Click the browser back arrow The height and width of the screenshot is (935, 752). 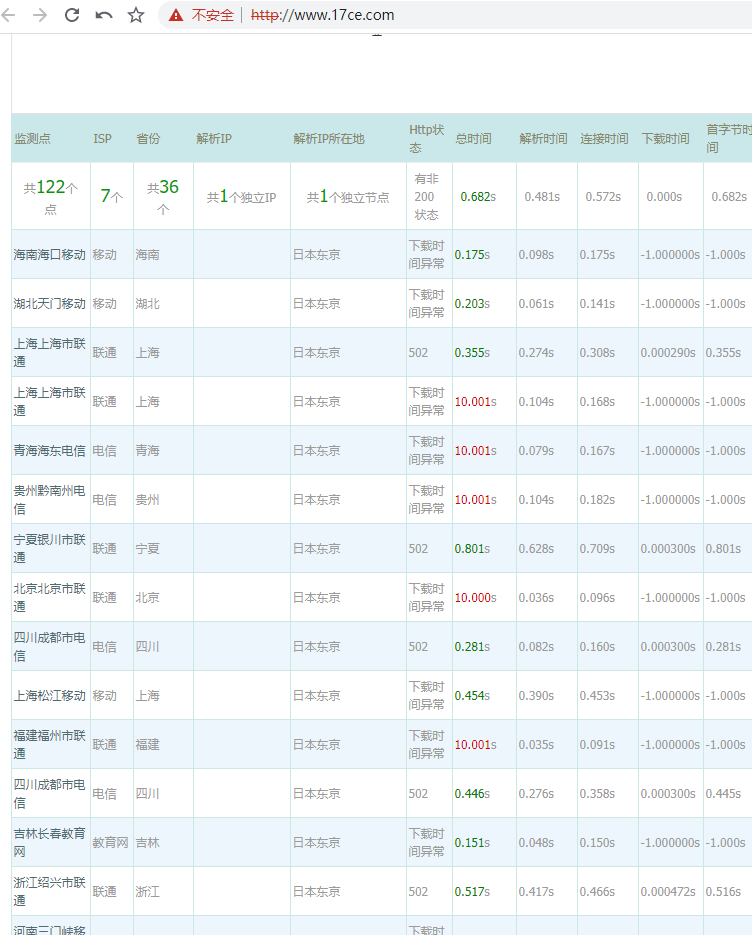point(9,15)
